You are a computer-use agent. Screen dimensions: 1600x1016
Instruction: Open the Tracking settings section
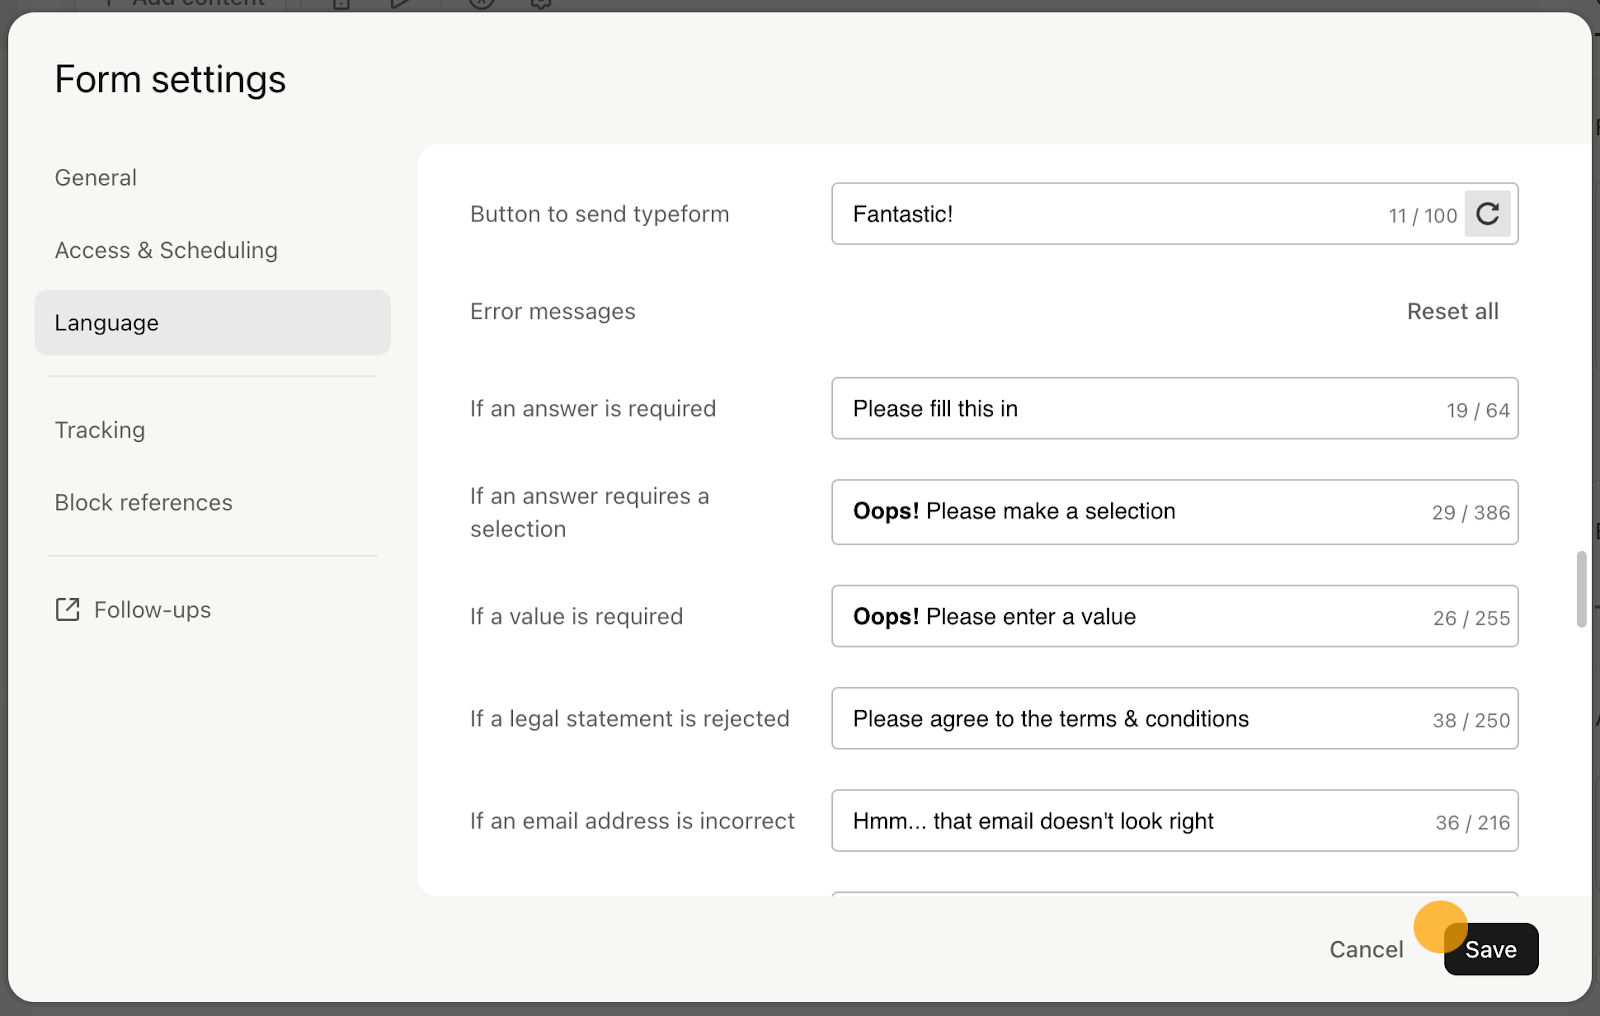[x=100, y=430]
